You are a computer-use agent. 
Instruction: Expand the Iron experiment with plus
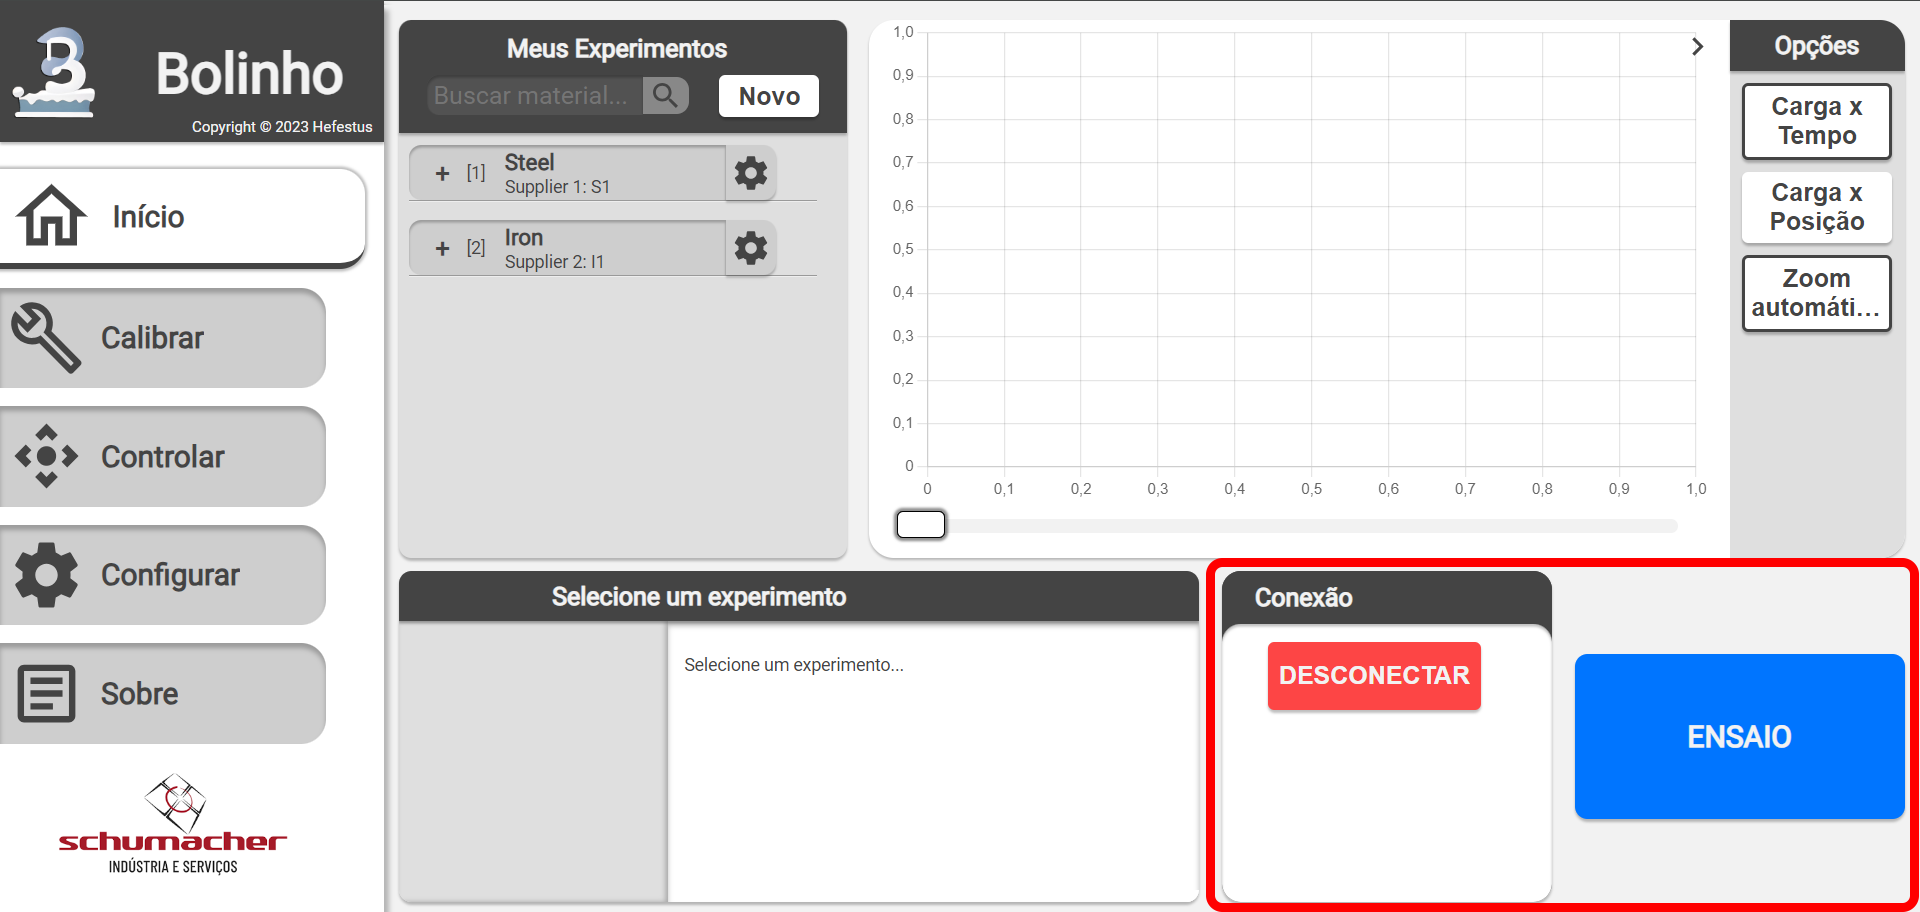point(443,249)
